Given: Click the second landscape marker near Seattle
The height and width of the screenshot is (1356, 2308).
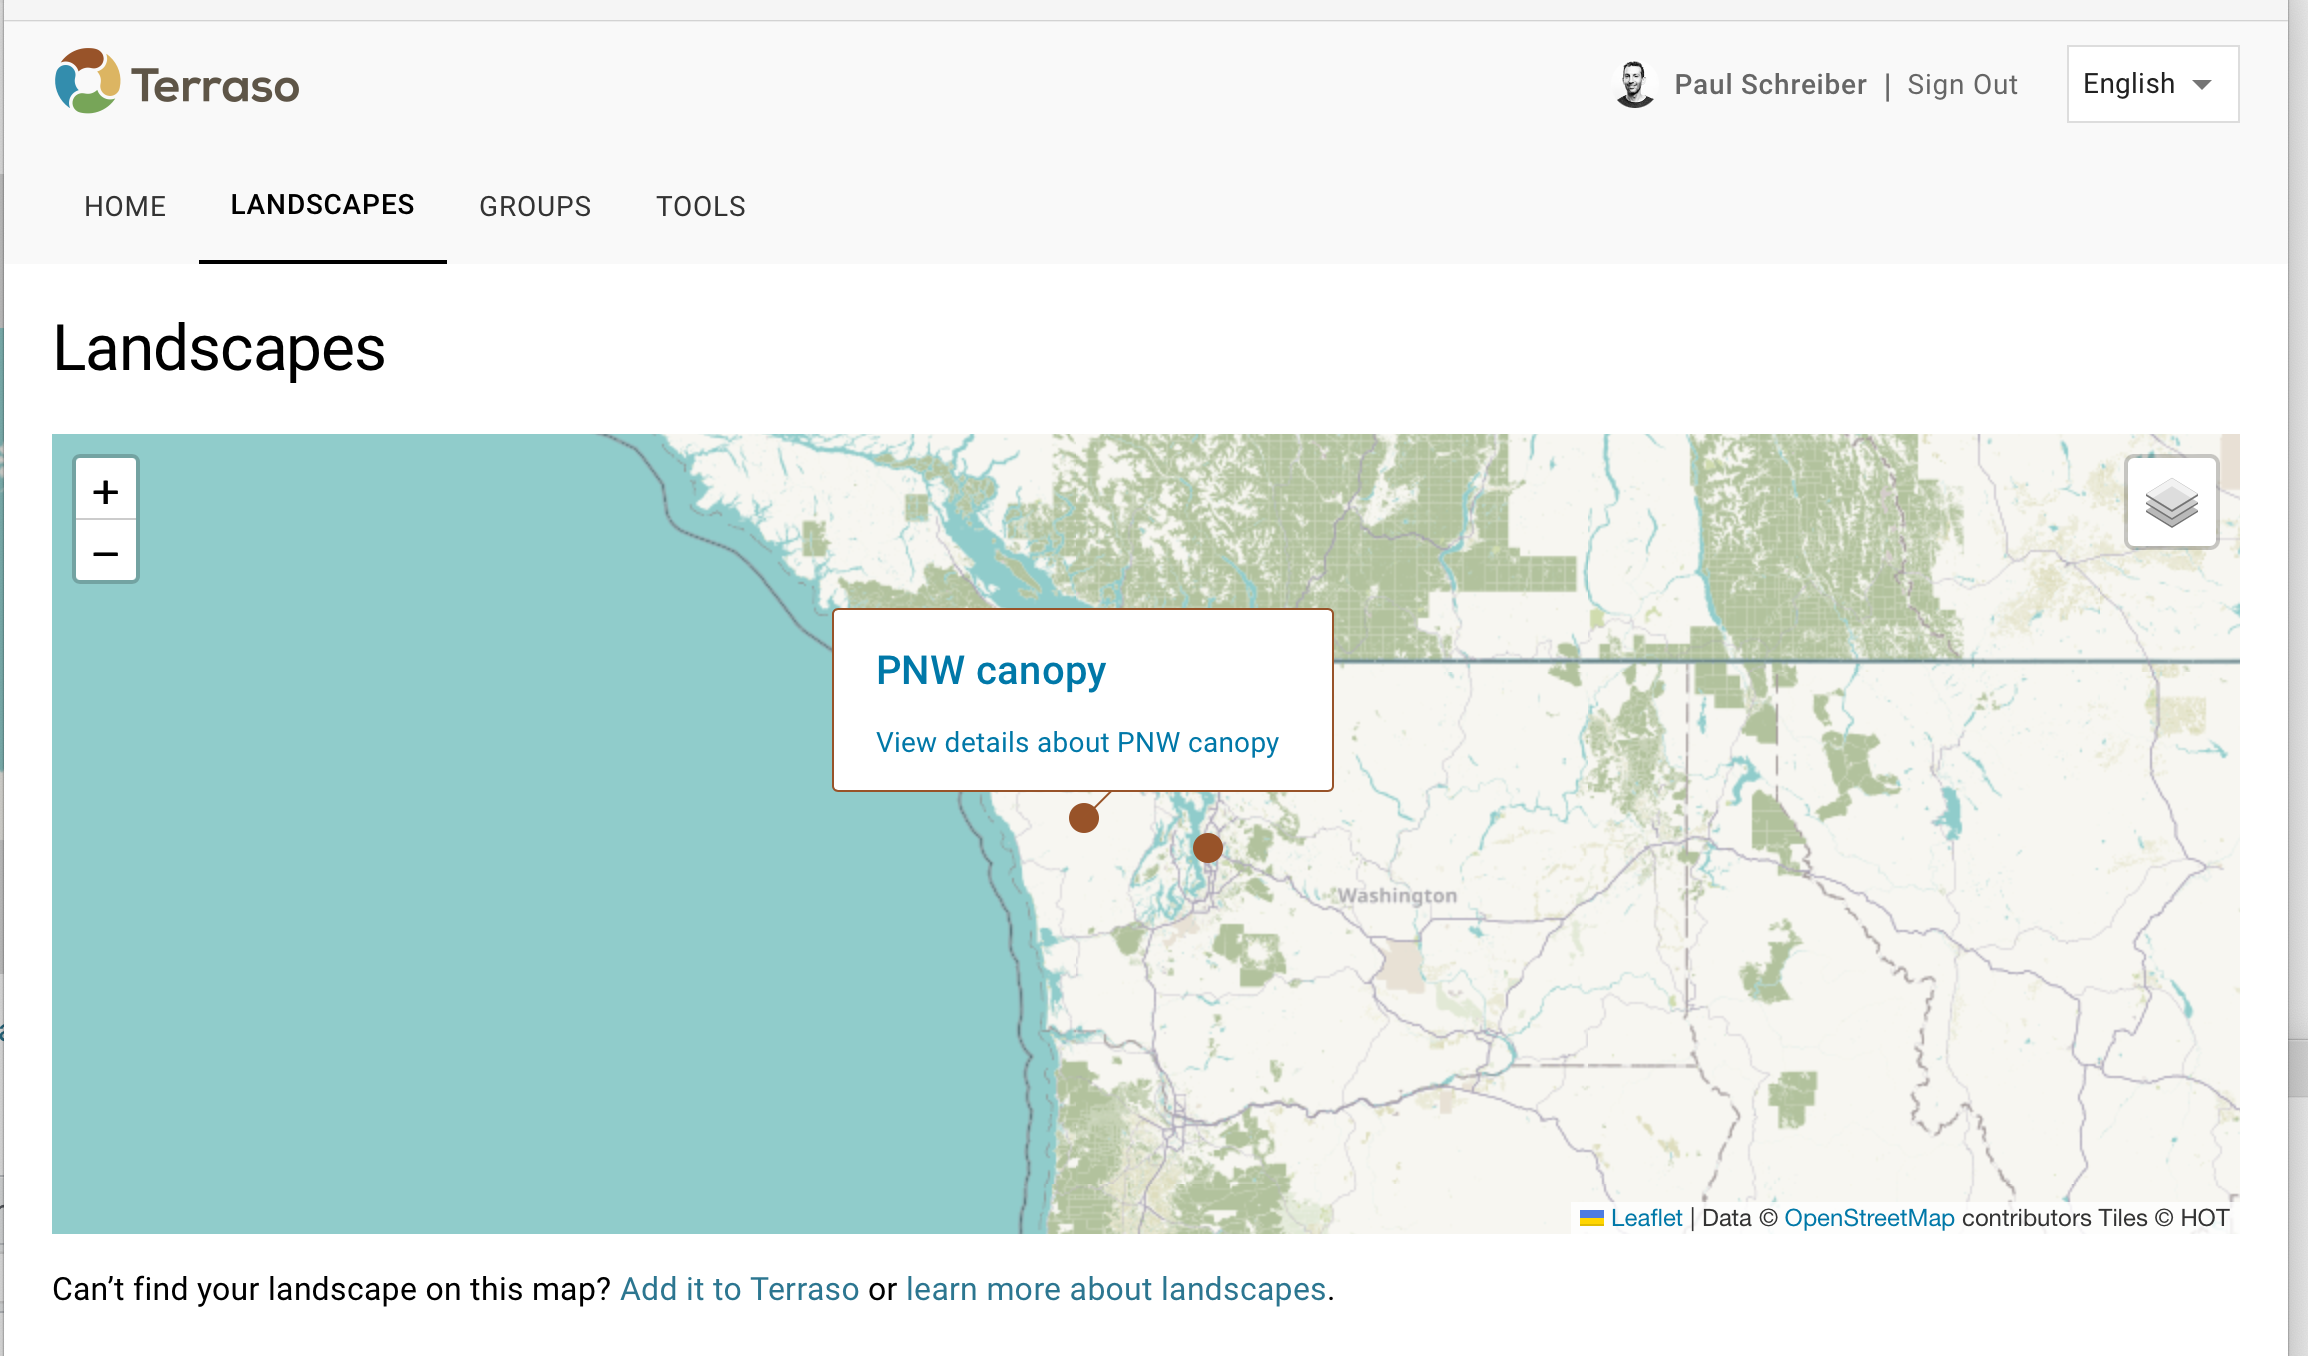Looking at the screenshot, I should 1207,848.
